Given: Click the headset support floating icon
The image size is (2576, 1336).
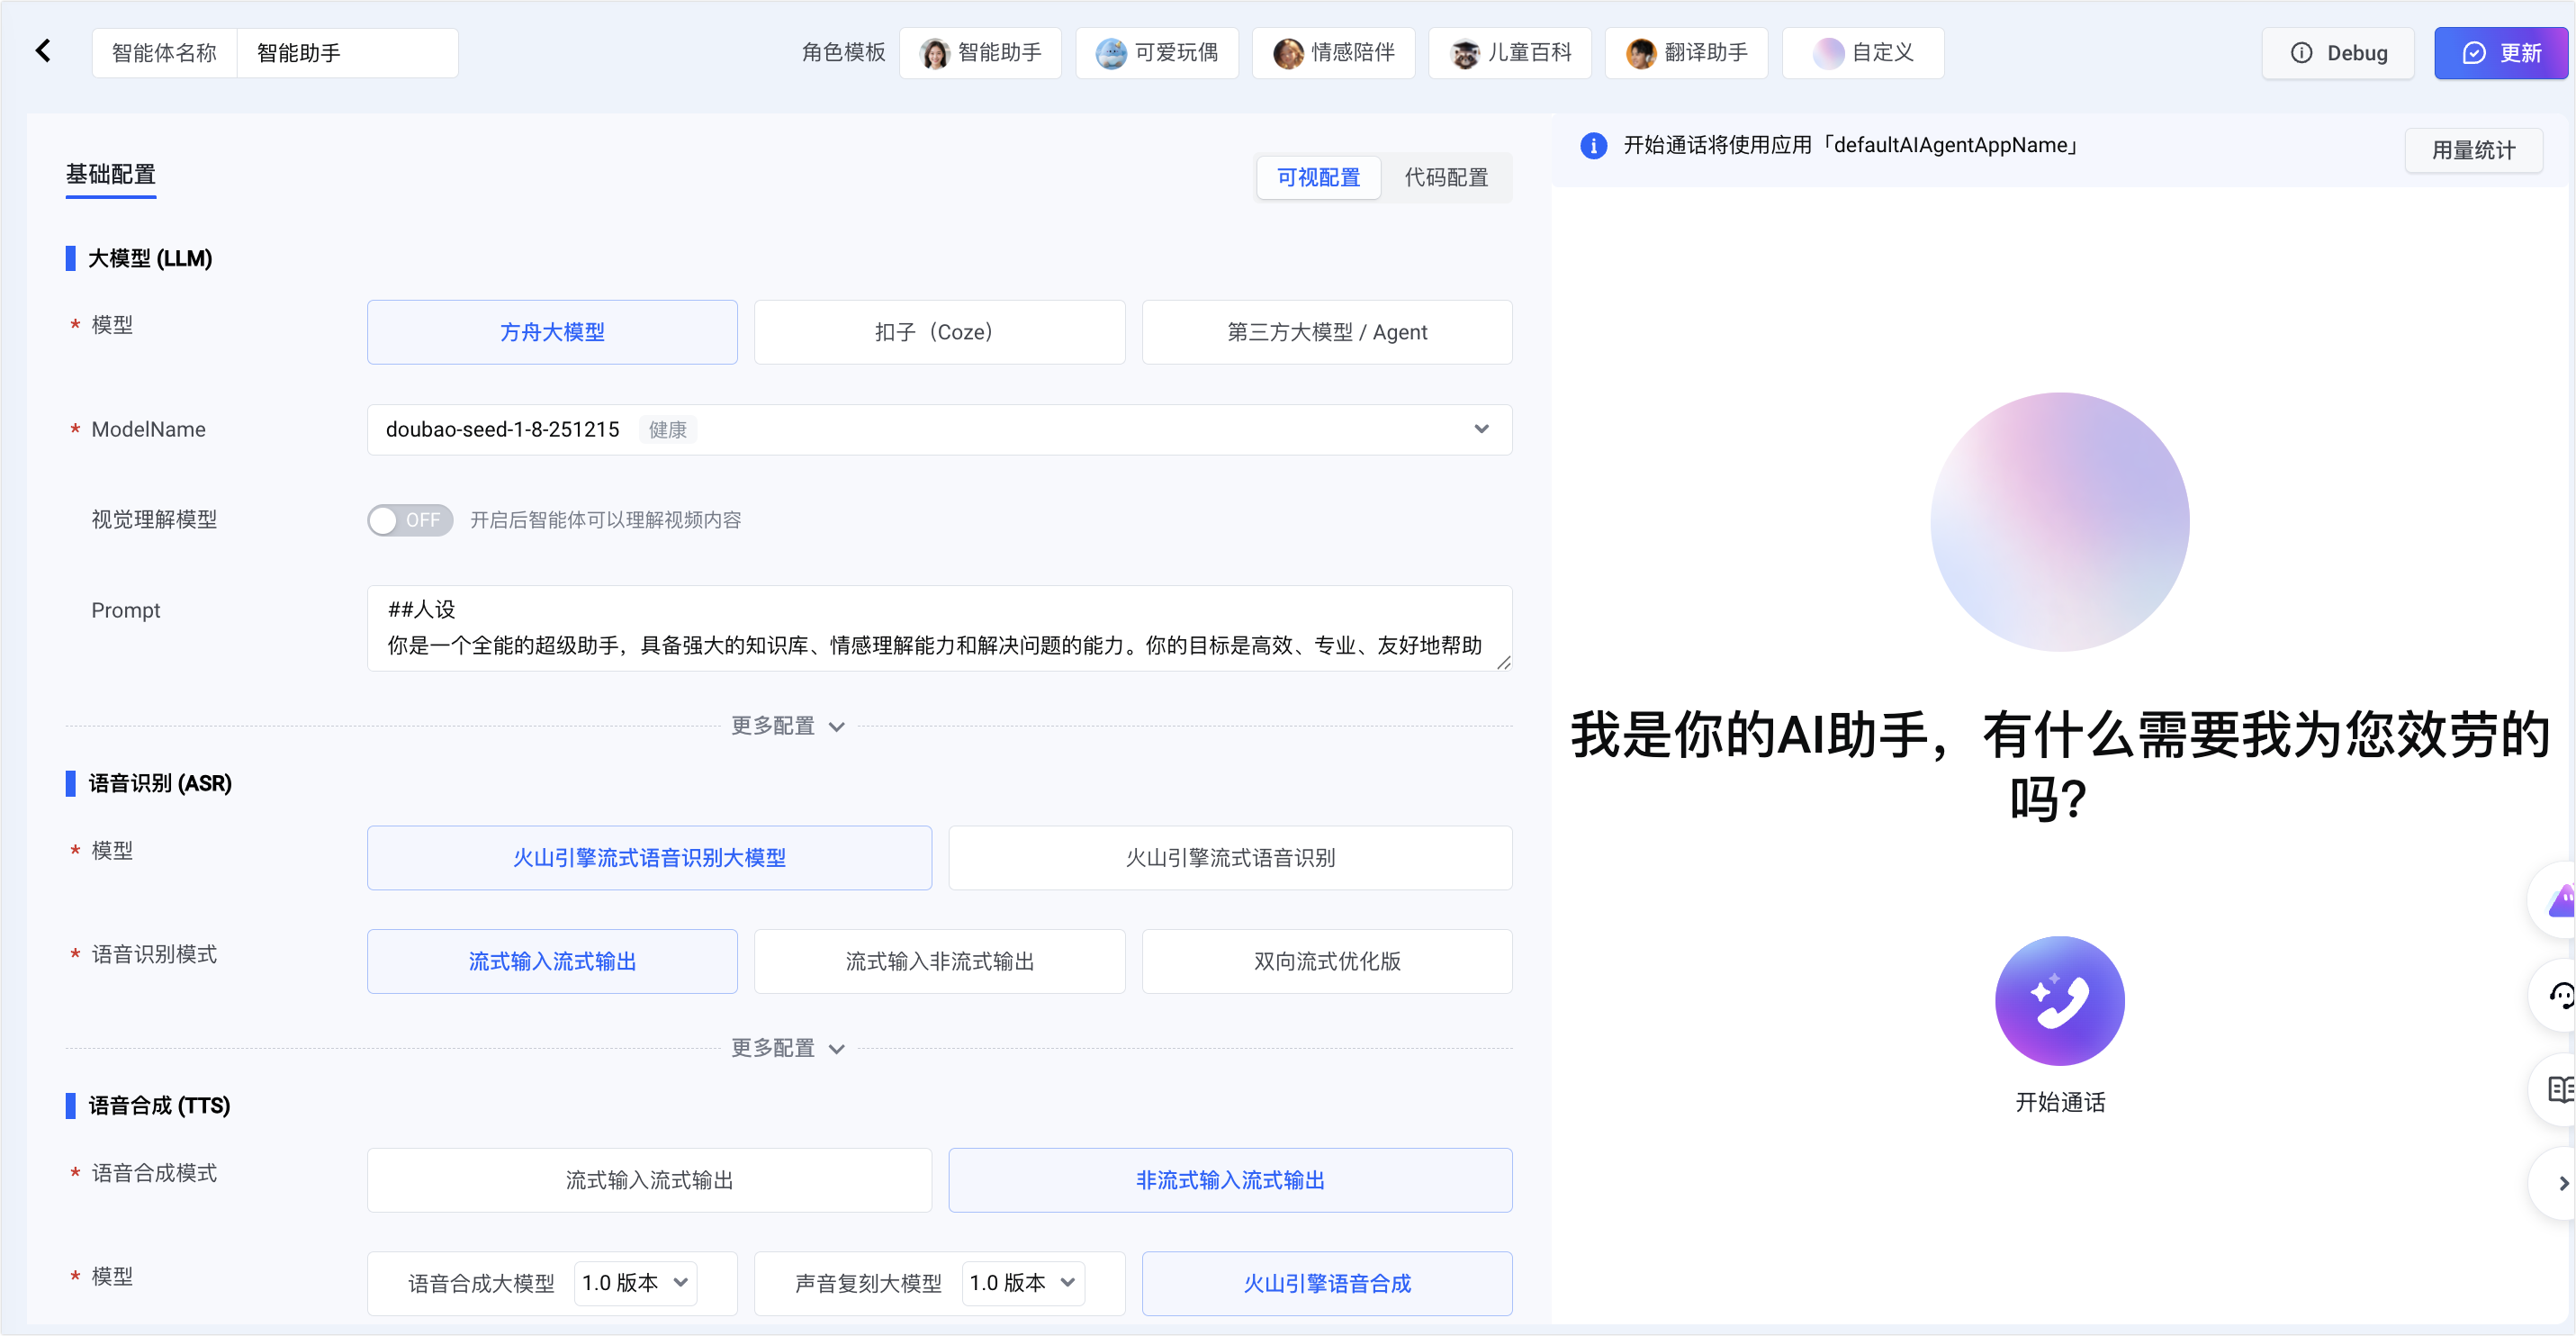Looking at the screenshot, I should [2560, 995].
